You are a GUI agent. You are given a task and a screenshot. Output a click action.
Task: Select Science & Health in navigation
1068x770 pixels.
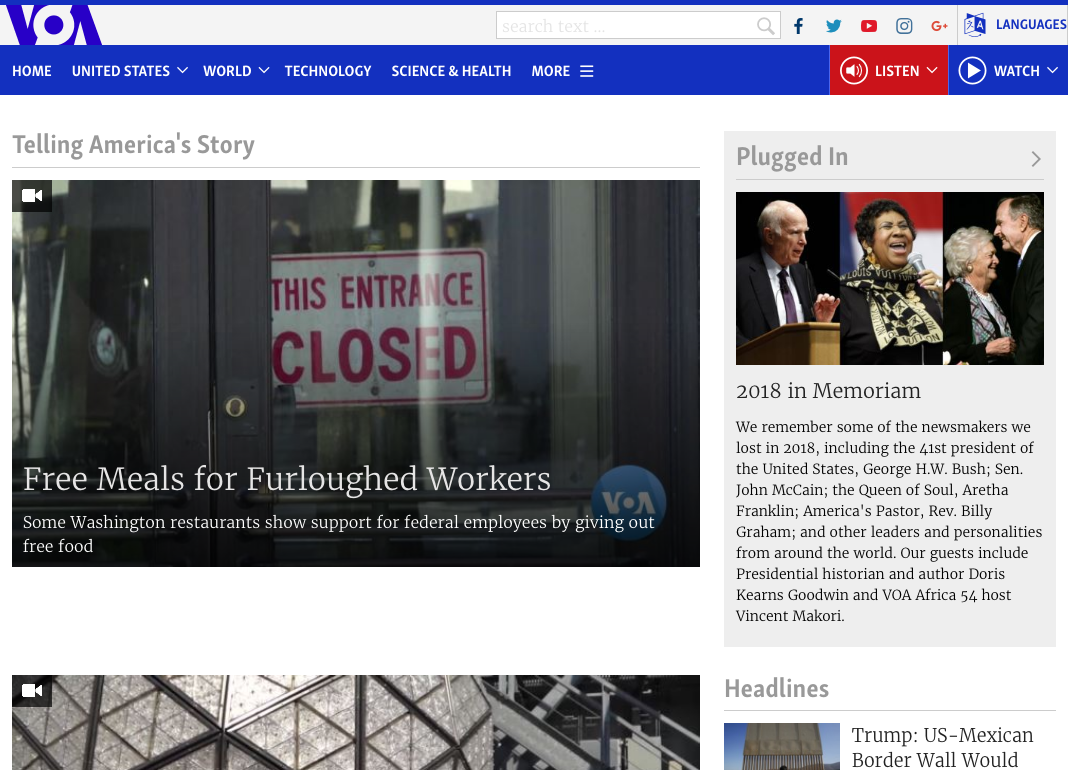click(x=451, y=71)
